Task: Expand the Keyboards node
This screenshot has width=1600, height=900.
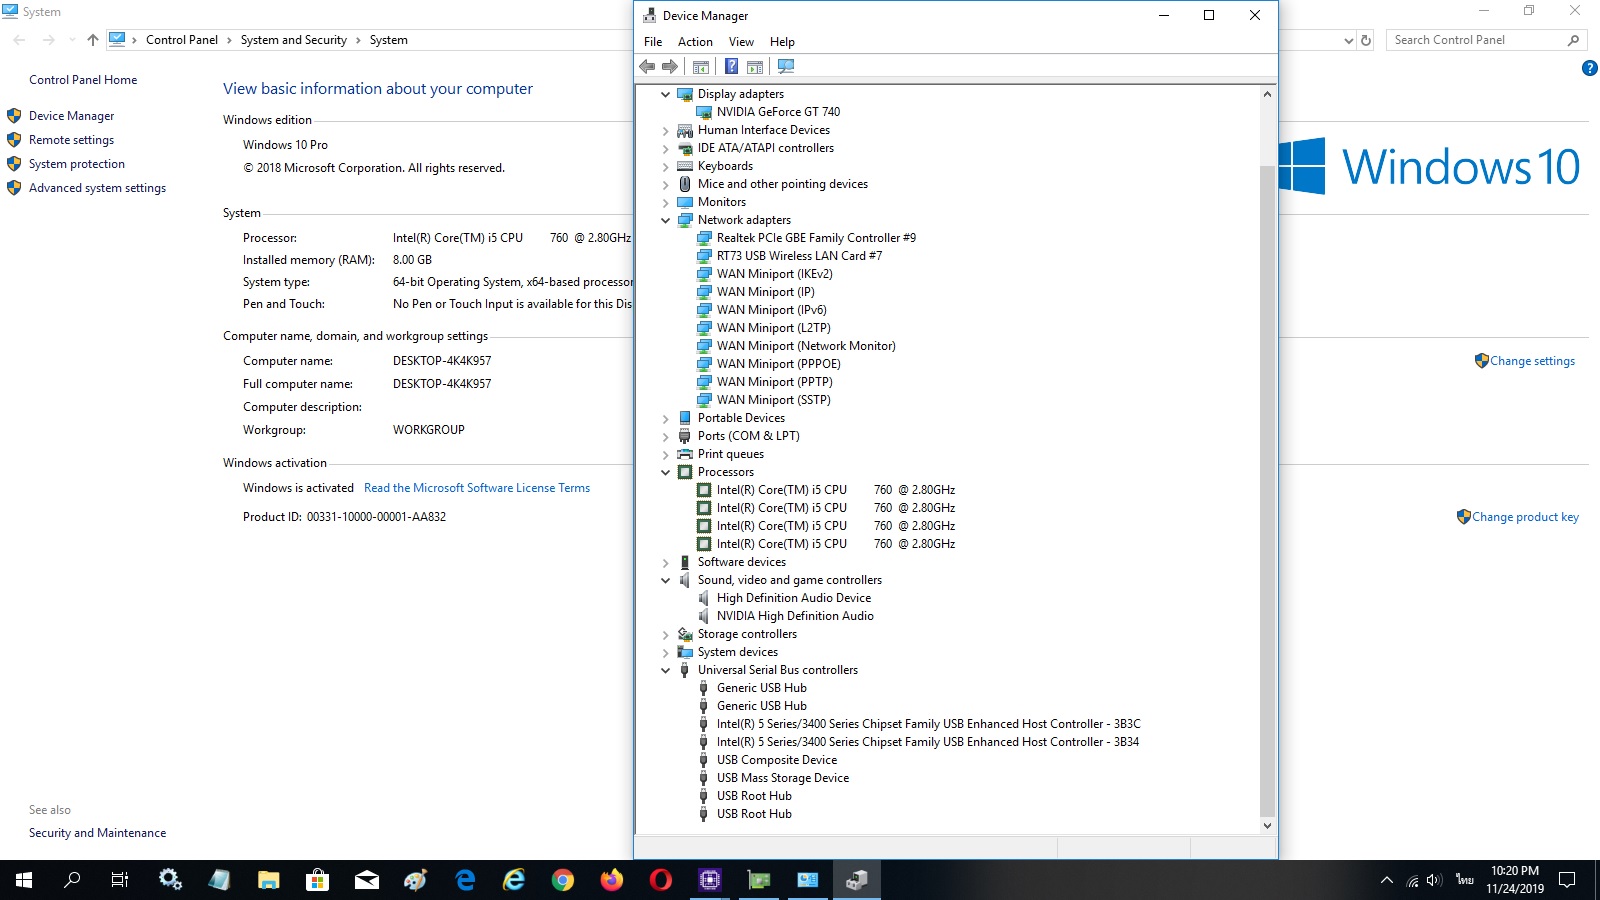Action: pyautogui.click(x=666, y=166)
